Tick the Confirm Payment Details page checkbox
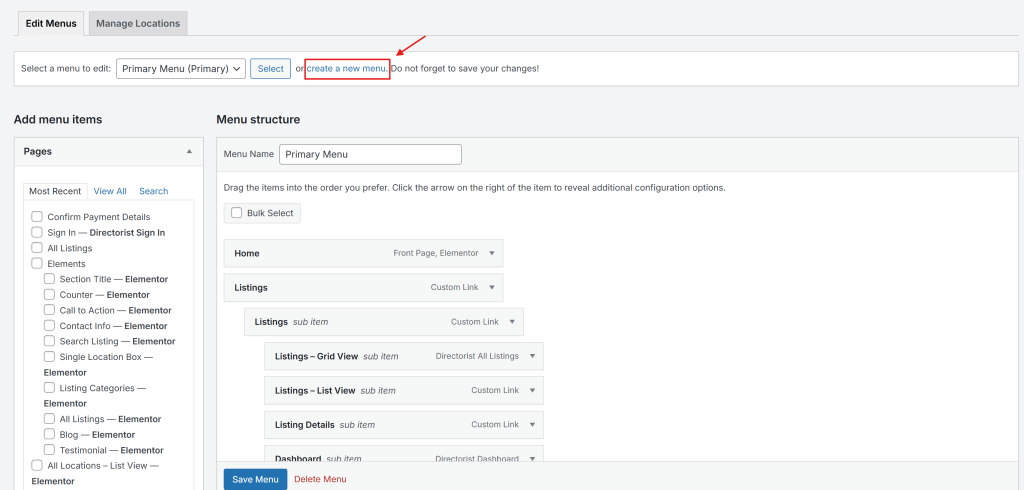 point(37,217)
